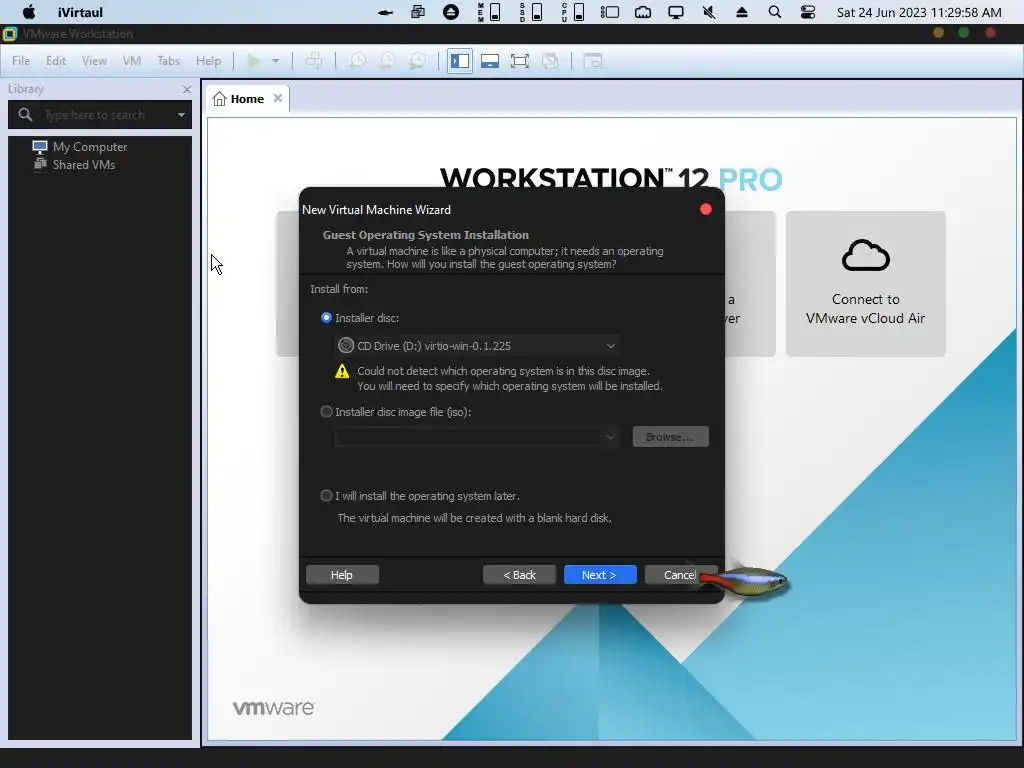1024x768 pixels.
Task: Click the eject icon in menu bar
Action: (742, 12)
